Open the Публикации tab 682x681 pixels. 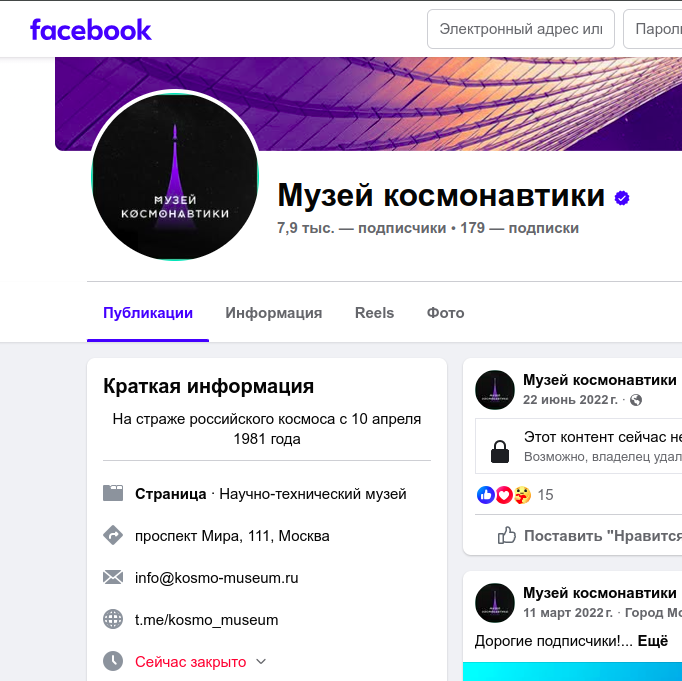point(148,313)
